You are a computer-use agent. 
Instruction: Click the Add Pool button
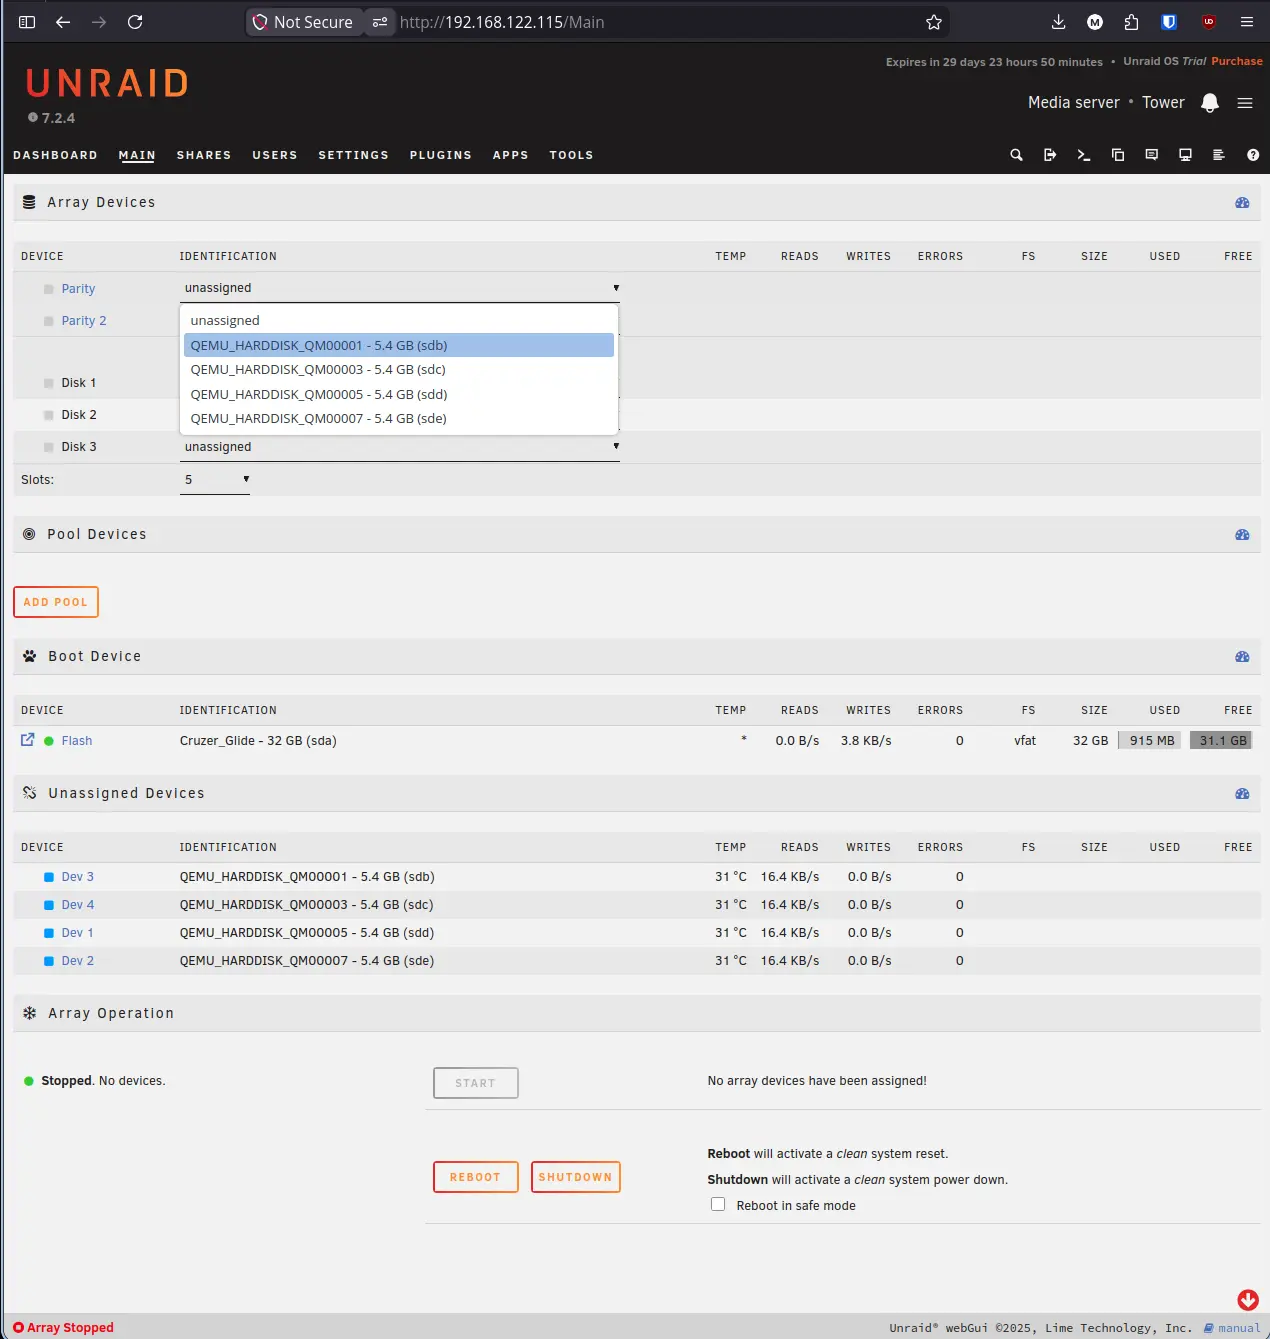(56, 602)
